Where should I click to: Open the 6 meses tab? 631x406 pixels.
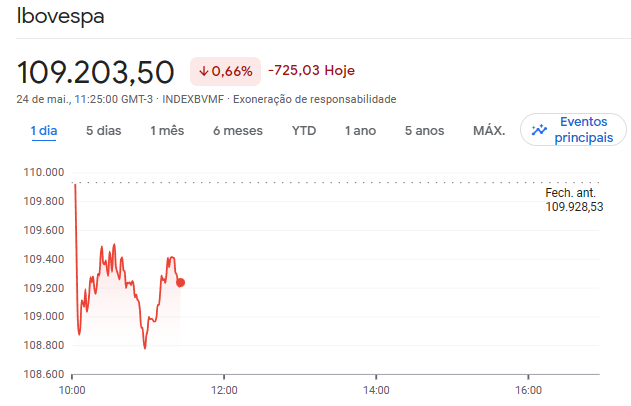pyautogui.click(x=238, y=131)
